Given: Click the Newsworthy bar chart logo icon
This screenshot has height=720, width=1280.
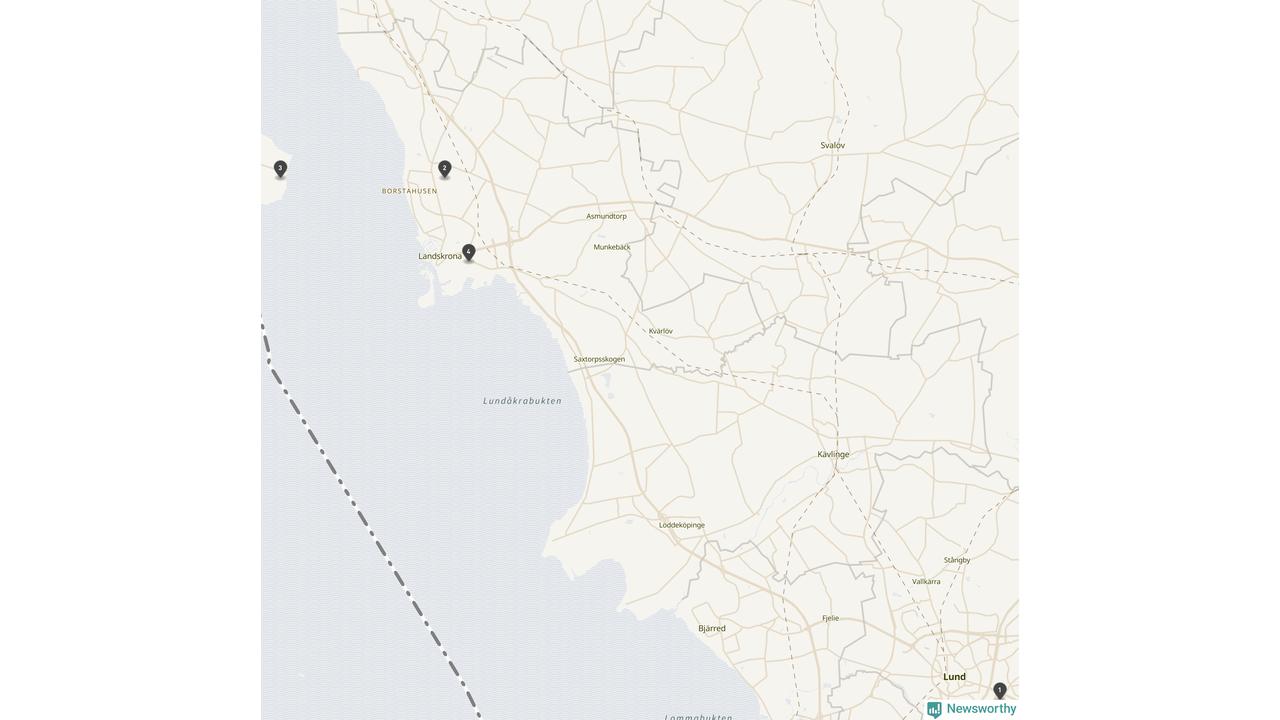Looking at the screenshot, I should [x=934, y=710].
